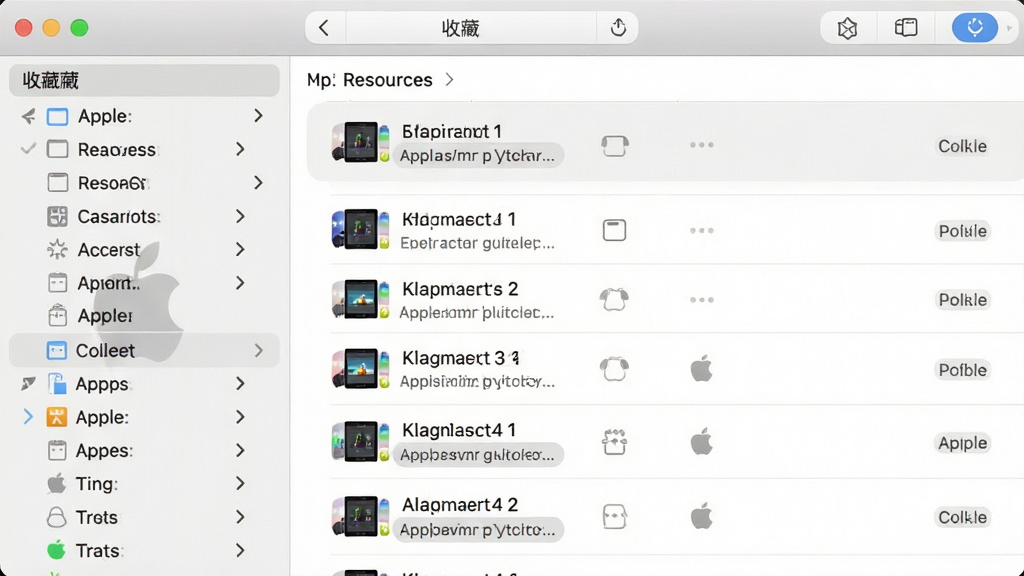The width and height of the screenshot is (1024, 576).
Task: Click the face icon in Alaqmaert4 2 row
Action: [x=615, y=517]
